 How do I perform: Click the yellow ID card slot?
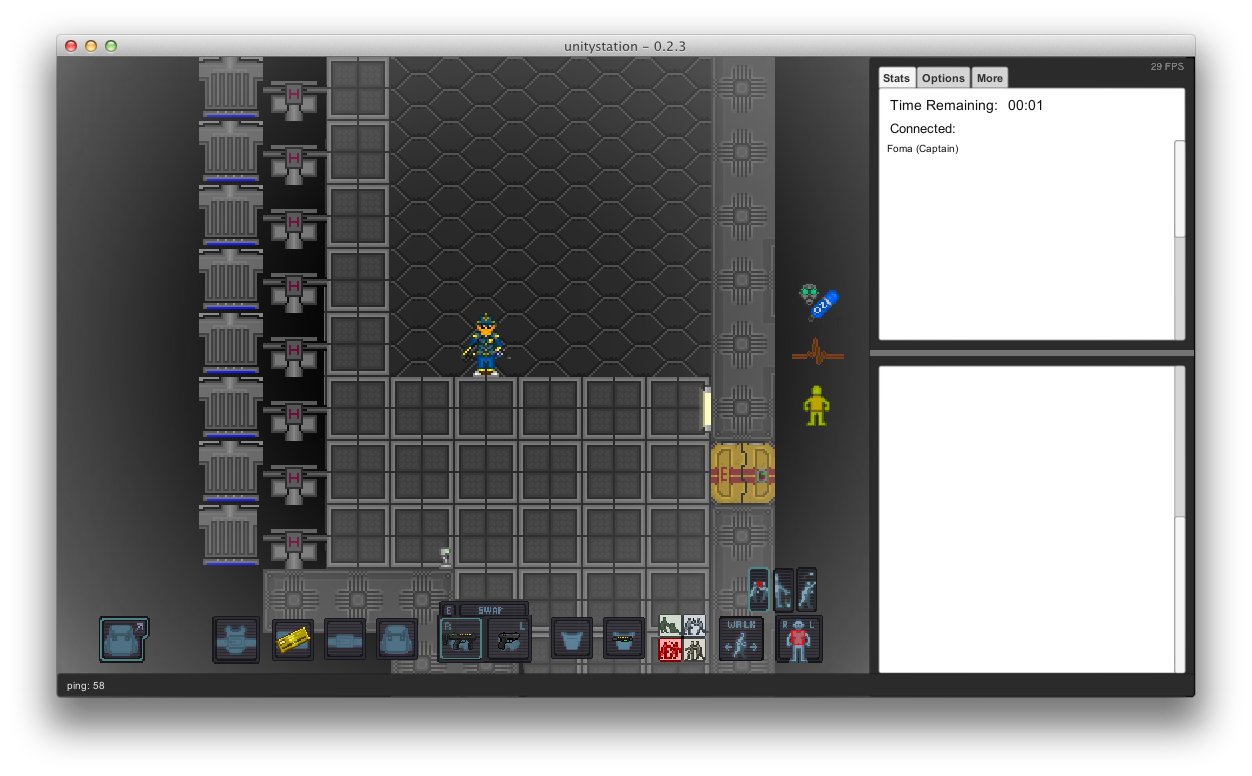coord(292,638)
